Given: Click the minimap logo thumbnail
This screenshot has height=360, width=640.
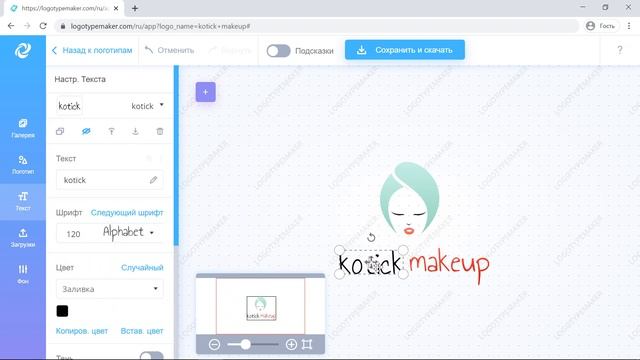Looking at the screenshot, I should (261, 308).
